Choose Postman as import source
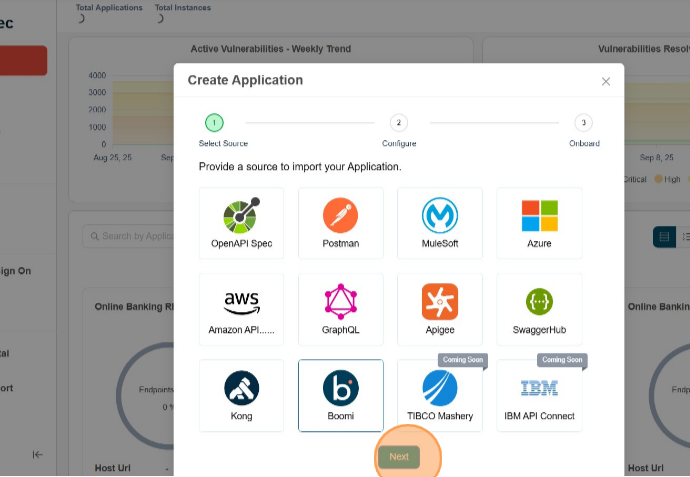The width and height of the screenshot is (690, 477). (340, 223)
